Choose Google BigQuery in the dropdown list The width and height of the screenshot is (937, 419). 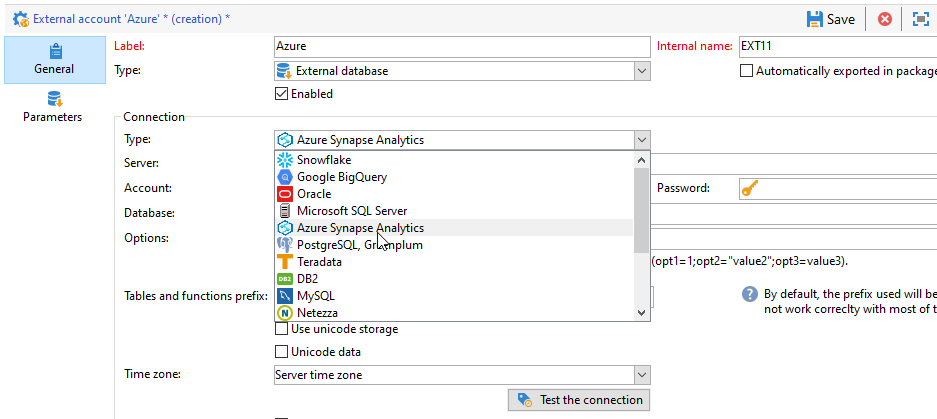pos(341,177)
